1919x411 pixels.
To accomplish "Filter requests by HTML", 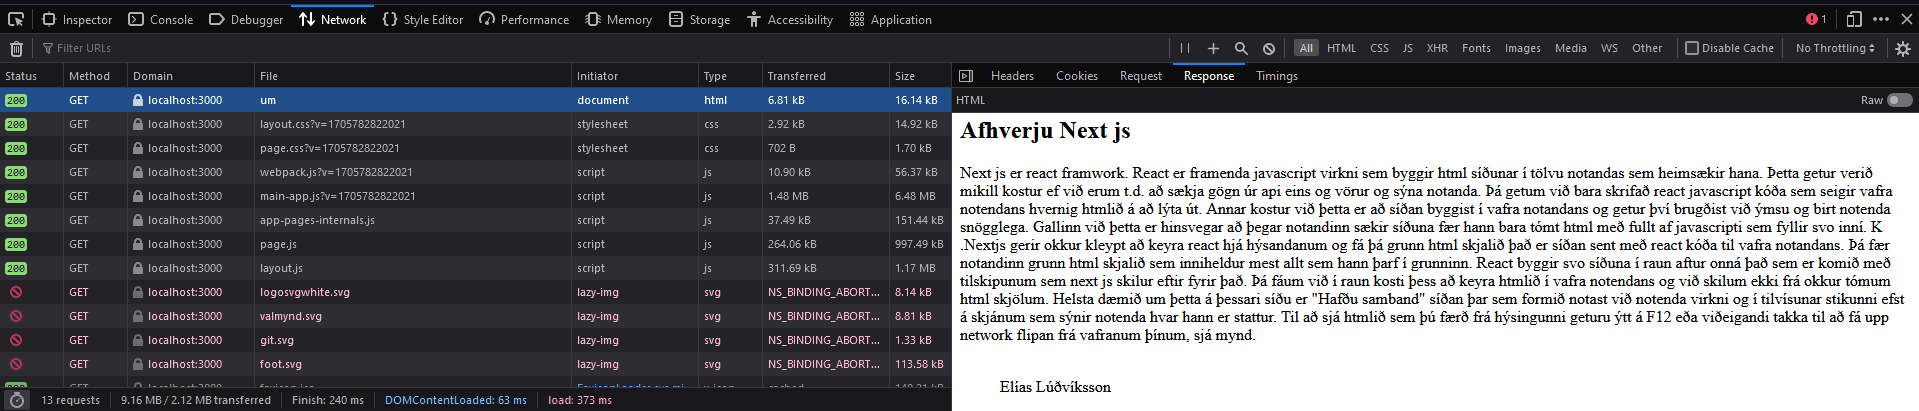I will point(1342,48).
